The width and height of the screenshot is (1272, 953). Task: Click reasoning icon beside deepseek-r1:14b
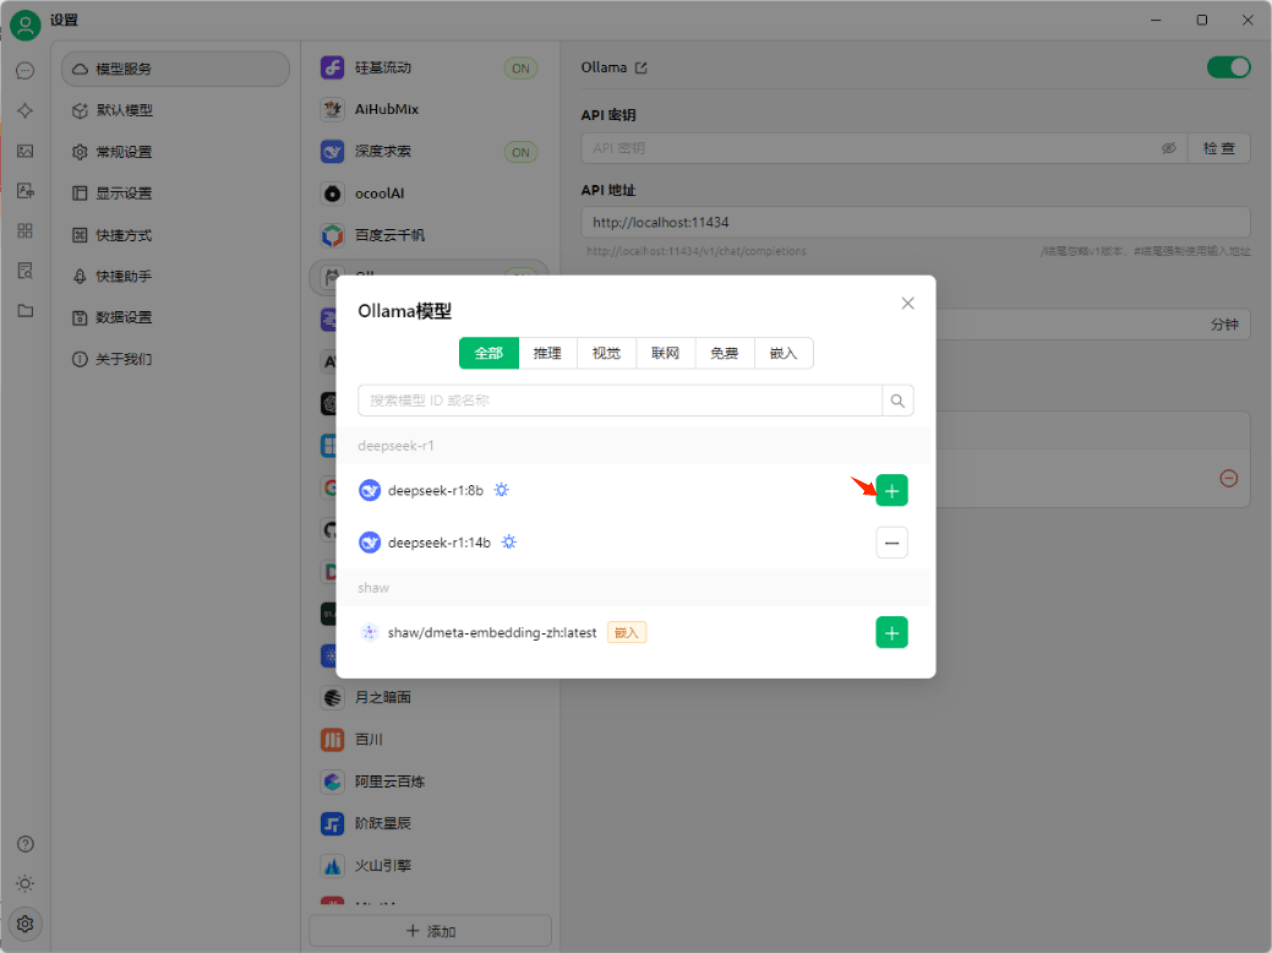tap(509, 542)
